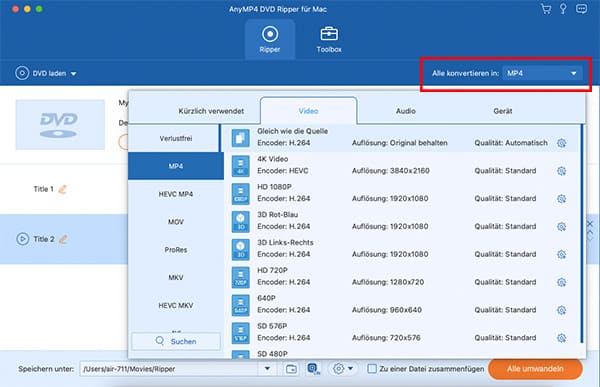Select the Gleich wie die Quelle preset icon
This screenshot has width=600, height=387.
pyautogui.click(x=241, y=138)
